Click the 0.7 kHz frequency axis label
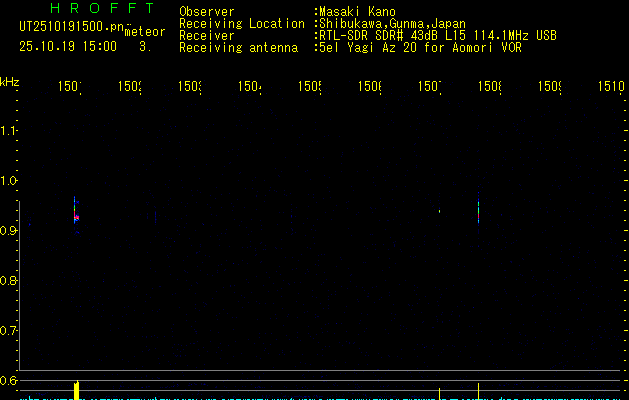 pyautogui.click(x=8, y=331)
